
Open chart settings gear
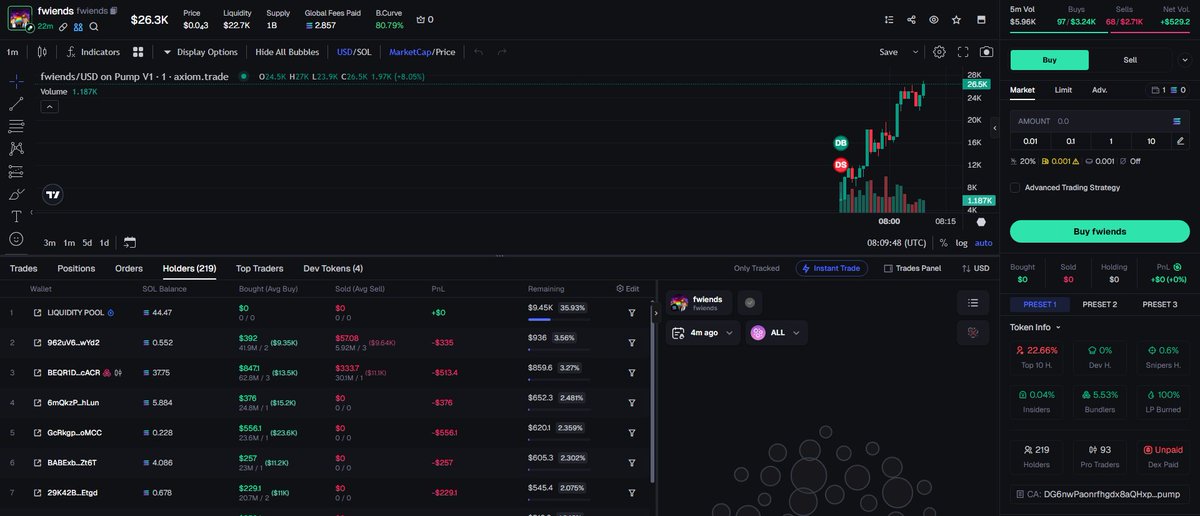[939, 52]
